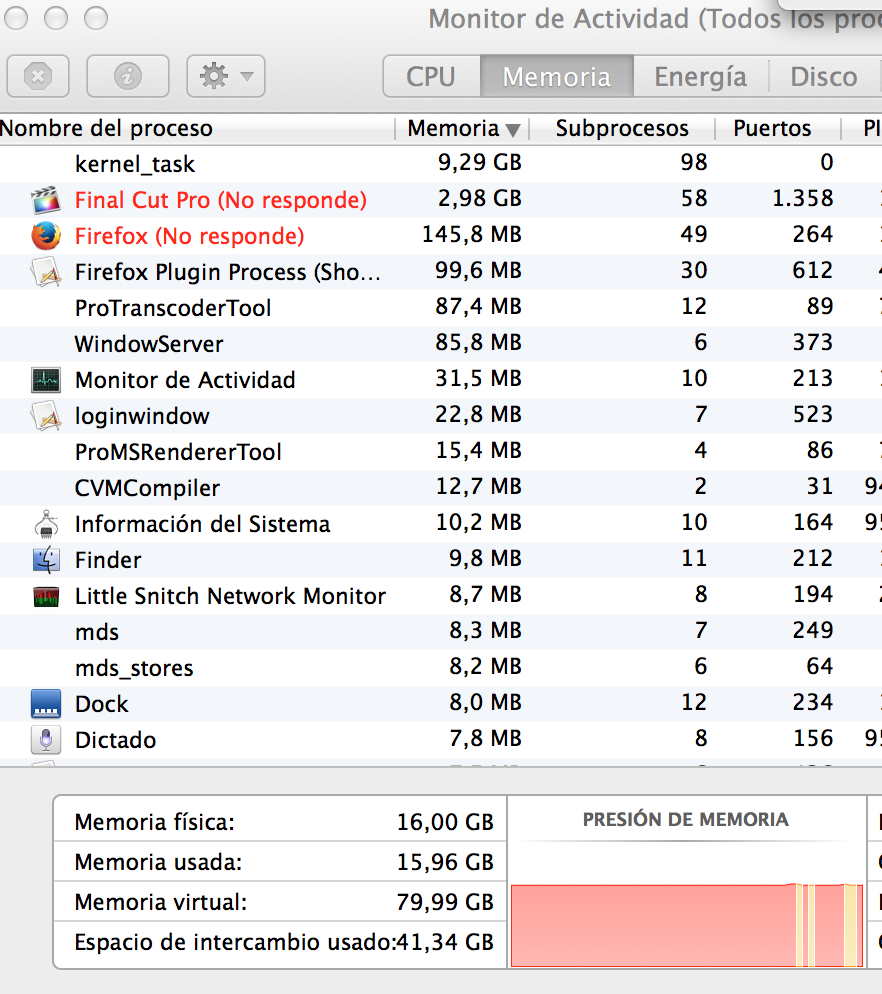This screenshot has width=882, height=994.
Task: Select the kernel_task process row
Action: pyautogui.click(x=441, y=164)
